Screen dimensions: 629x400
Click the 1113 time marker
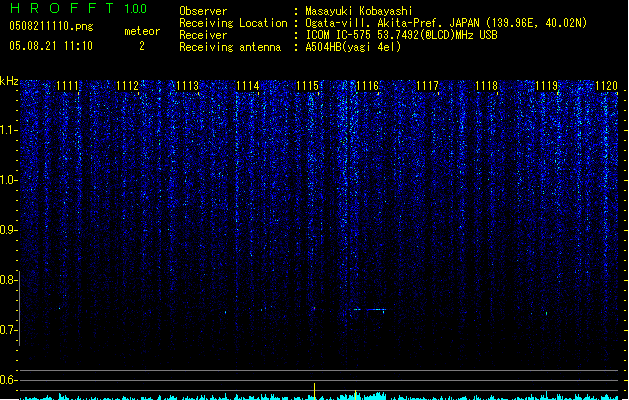(187, 86)
